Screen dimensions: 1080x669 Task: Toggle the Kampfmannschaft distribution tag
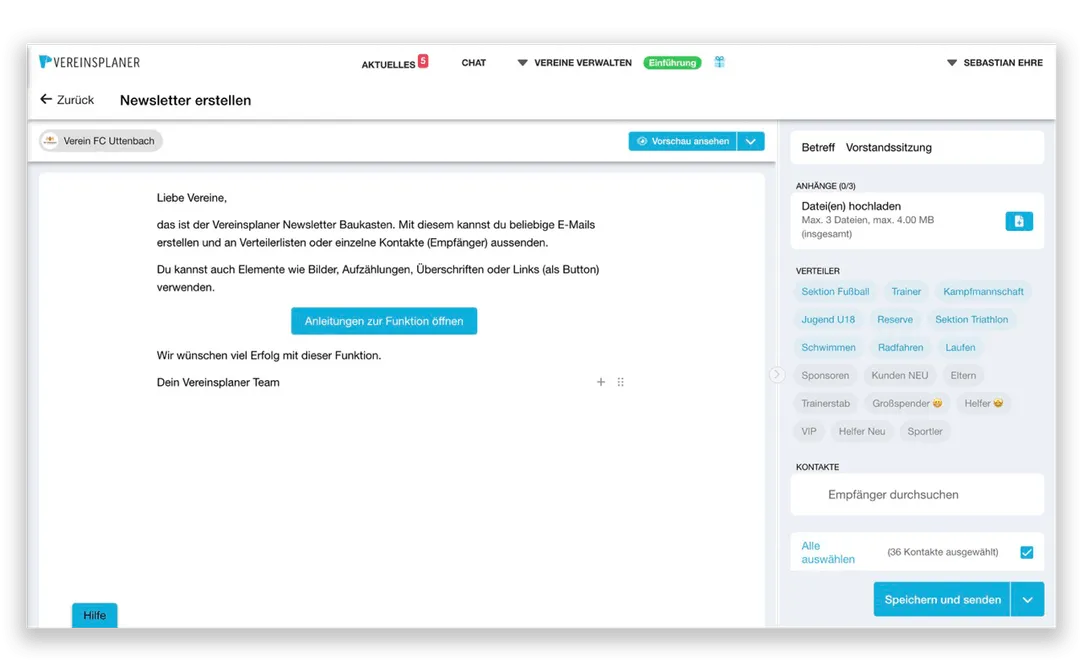point(983,291)
